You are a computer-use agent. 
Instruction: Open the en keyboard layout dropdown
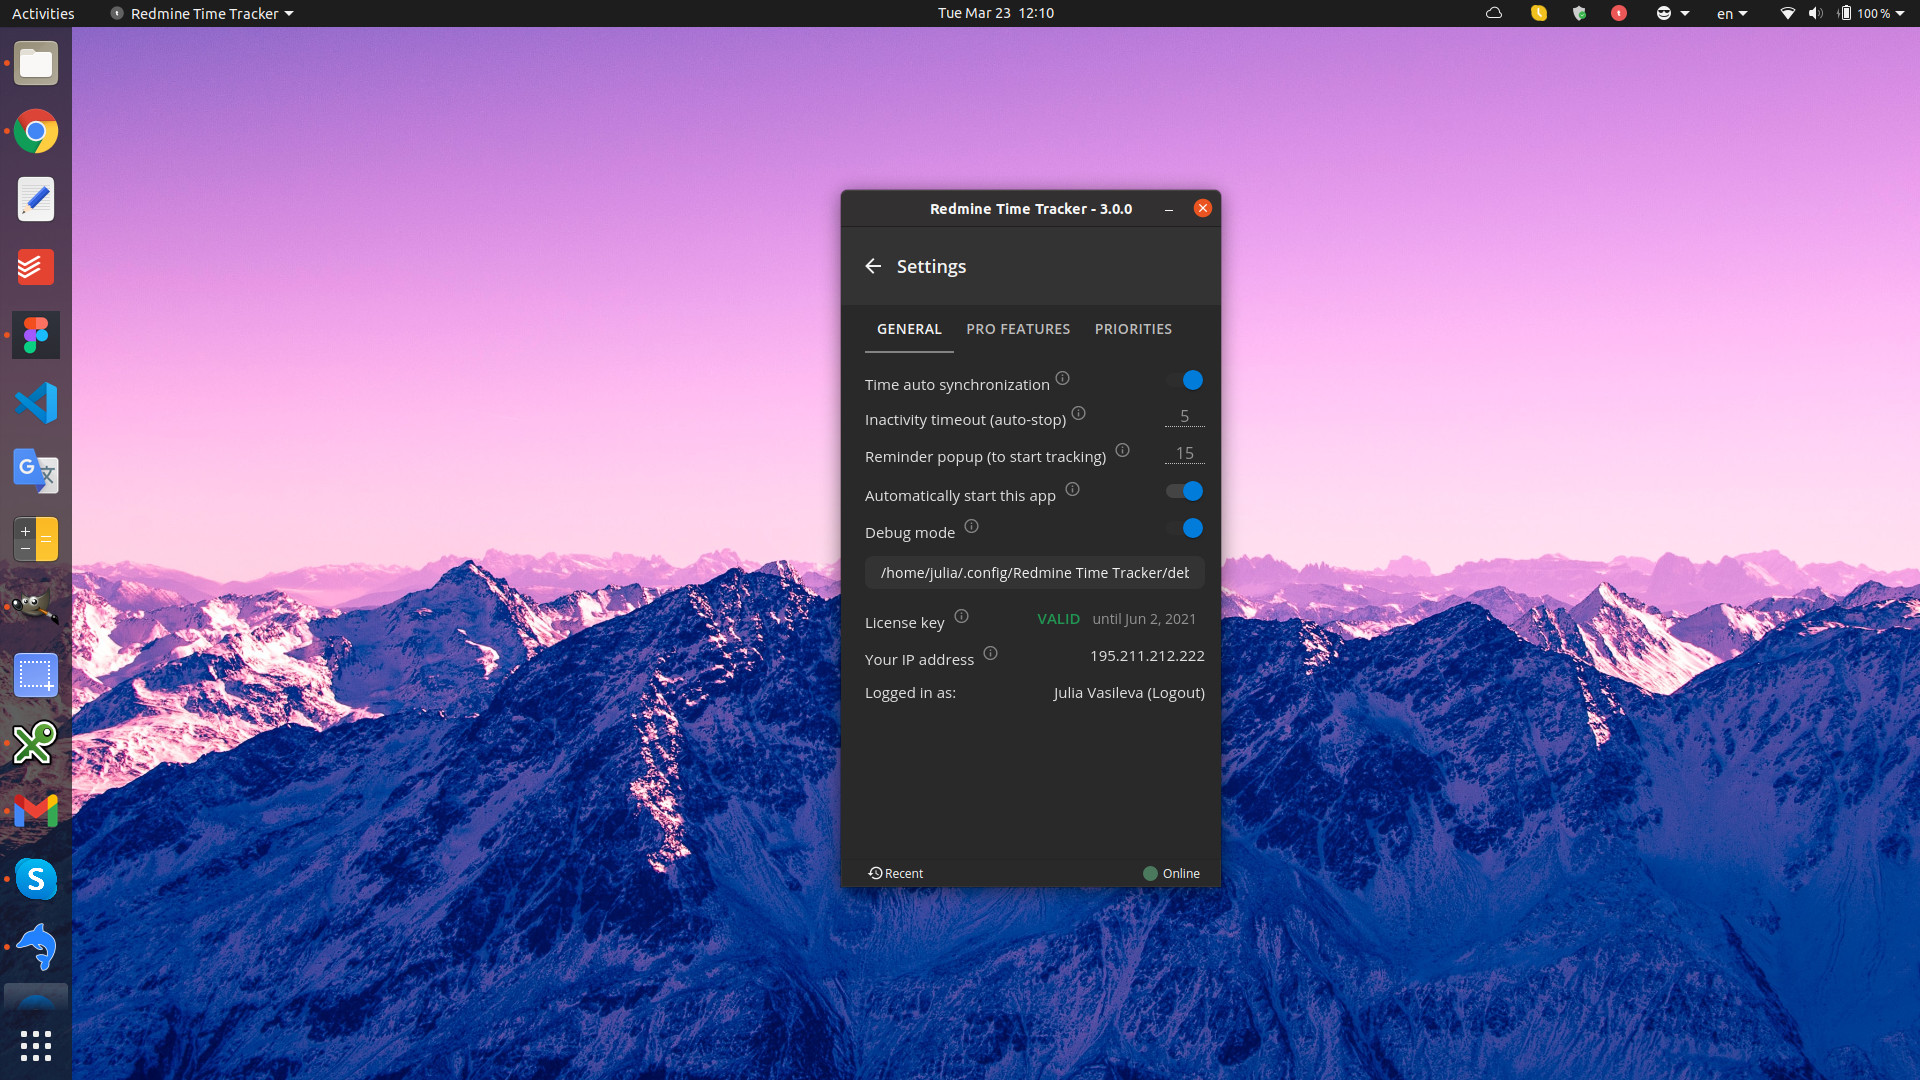coord(1732,13)
